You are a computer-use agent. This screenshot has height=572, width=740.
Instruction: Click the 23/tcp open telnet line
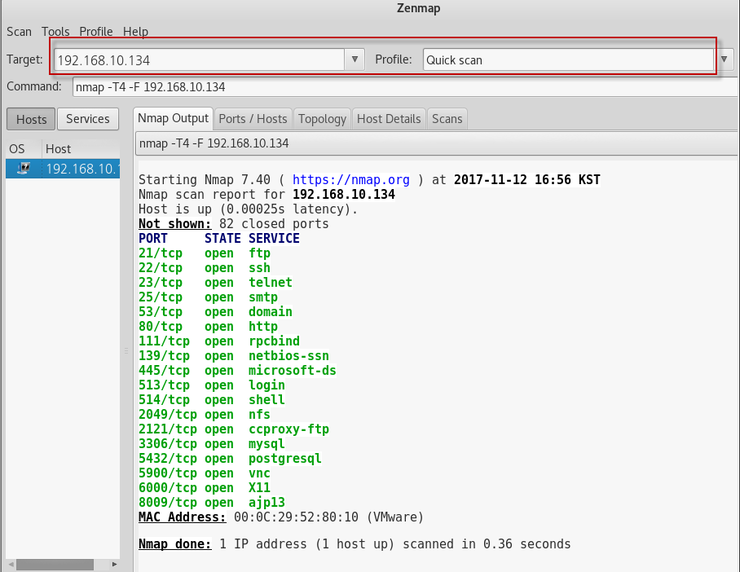(x=215, y=283)
